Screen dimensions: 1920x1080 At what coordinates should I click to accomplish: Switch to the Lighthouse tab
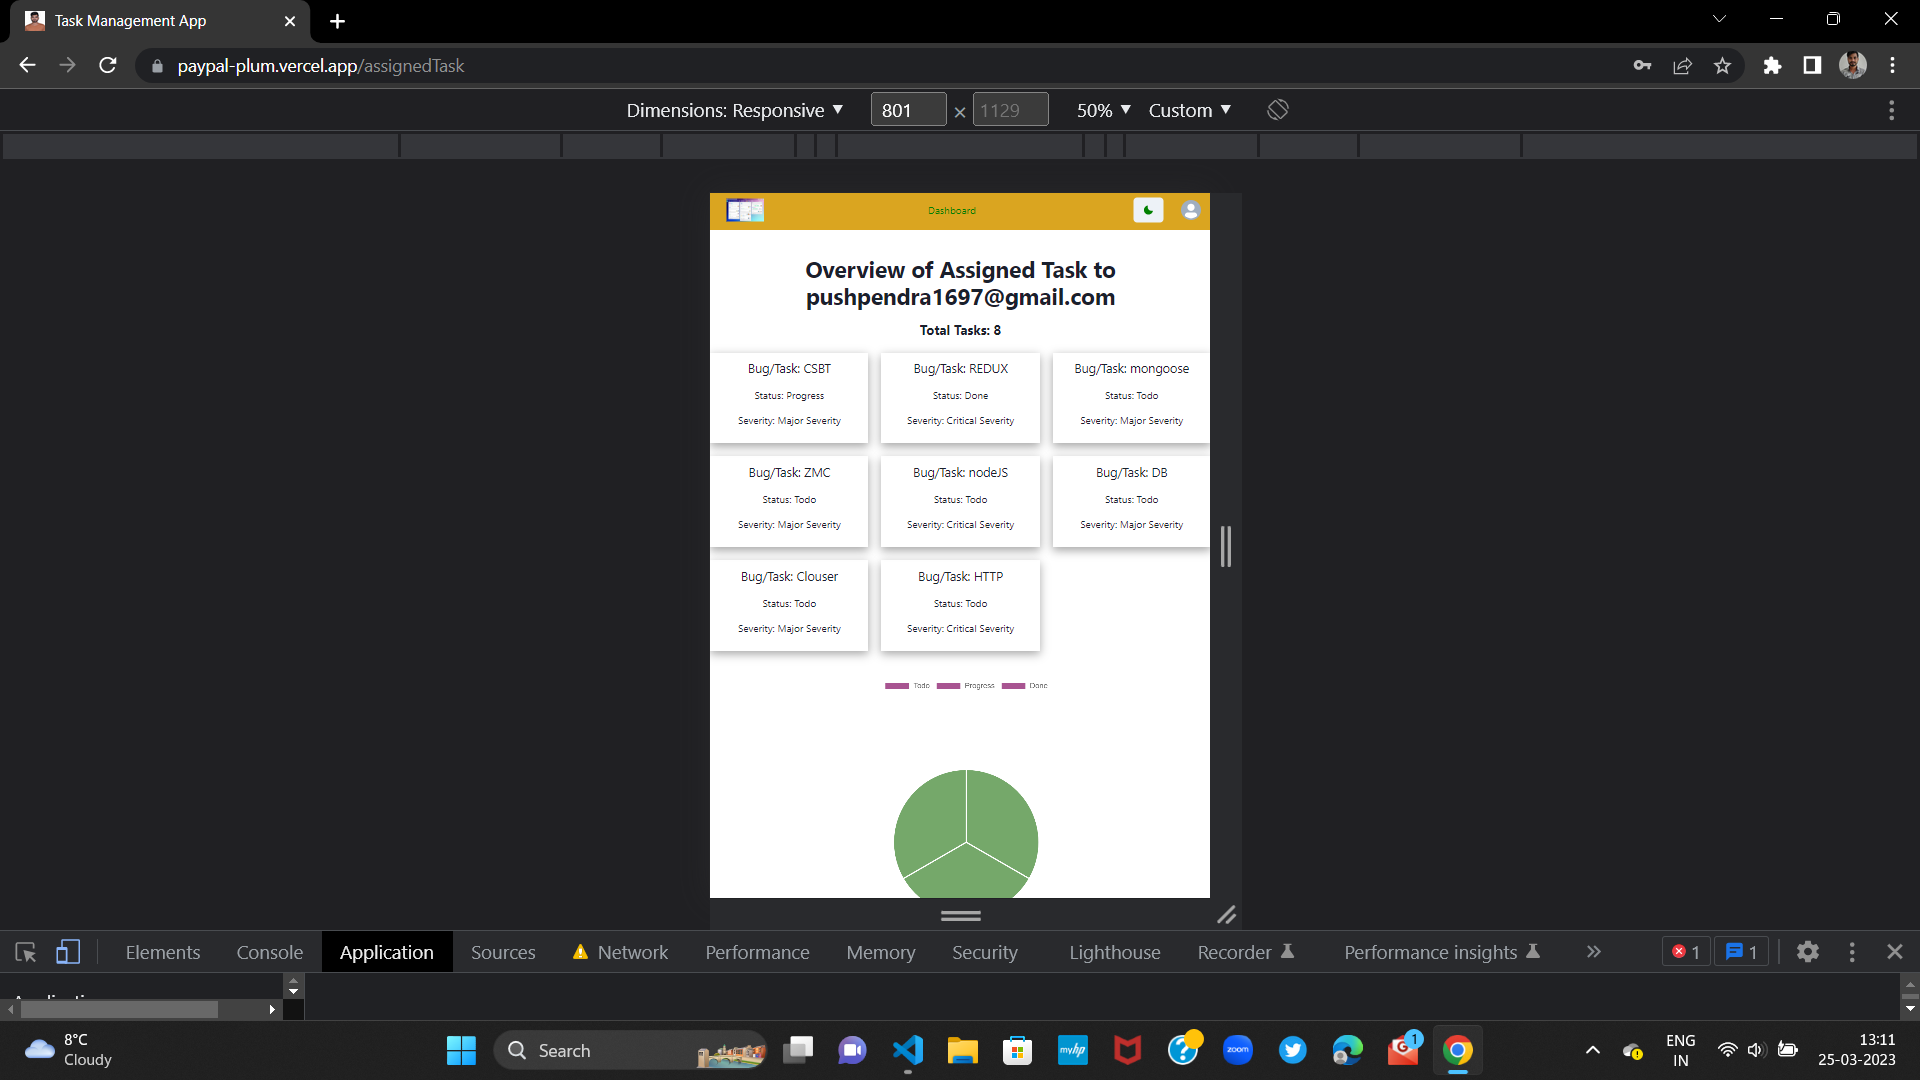(x=1114, y=952)
